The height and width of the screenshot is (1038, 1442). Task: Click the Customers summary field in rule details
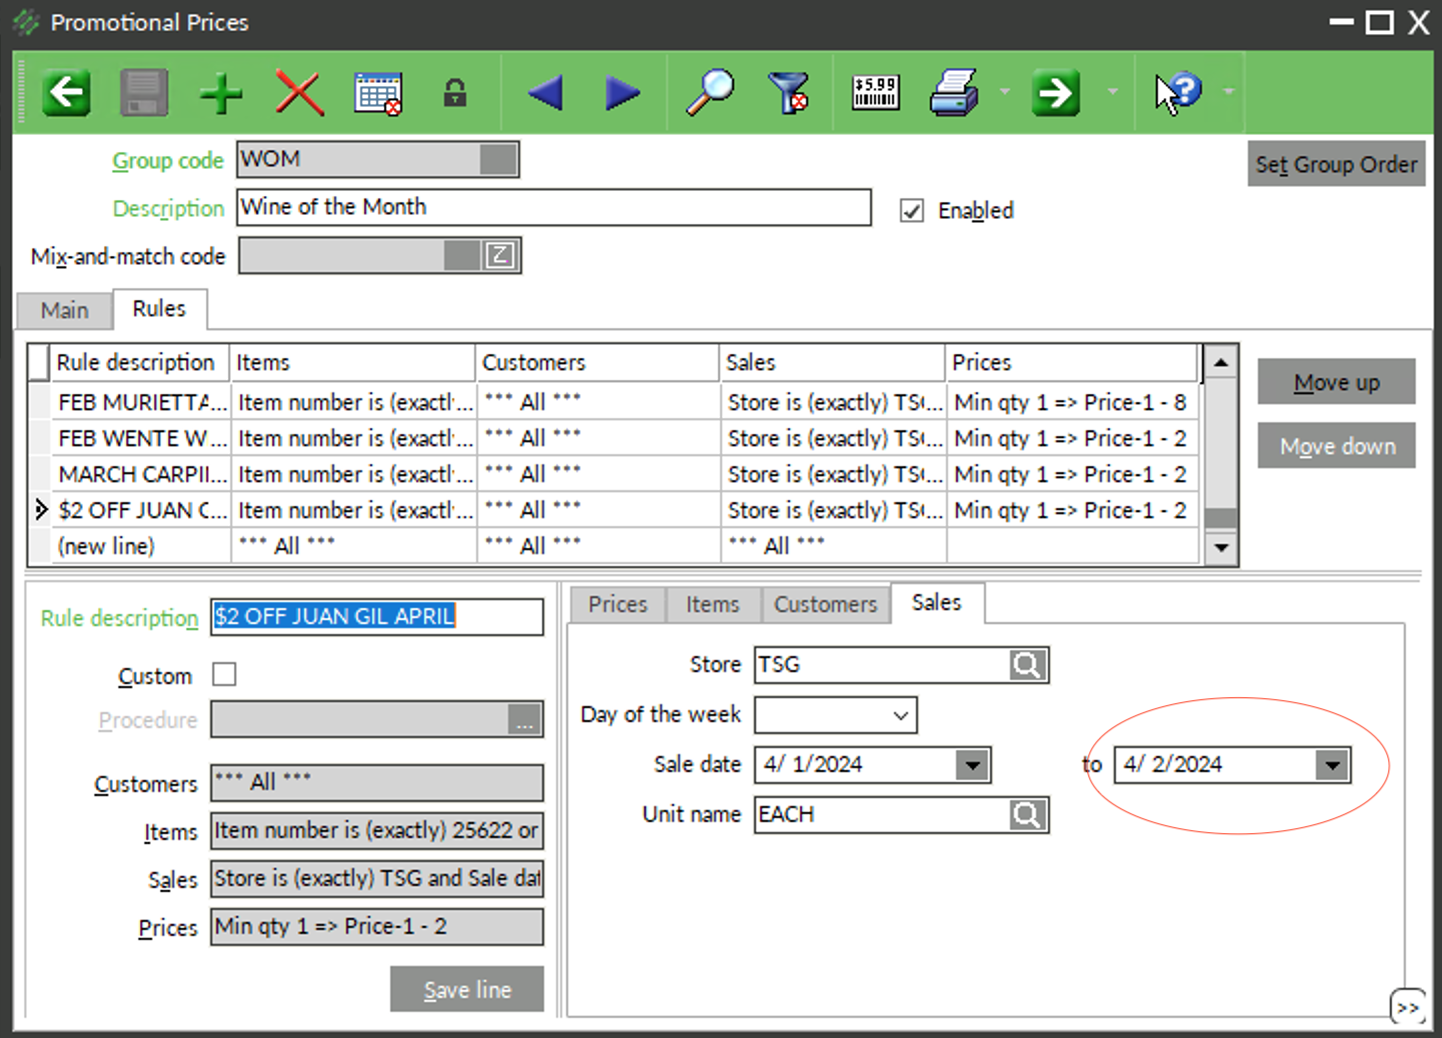(377, 783)
